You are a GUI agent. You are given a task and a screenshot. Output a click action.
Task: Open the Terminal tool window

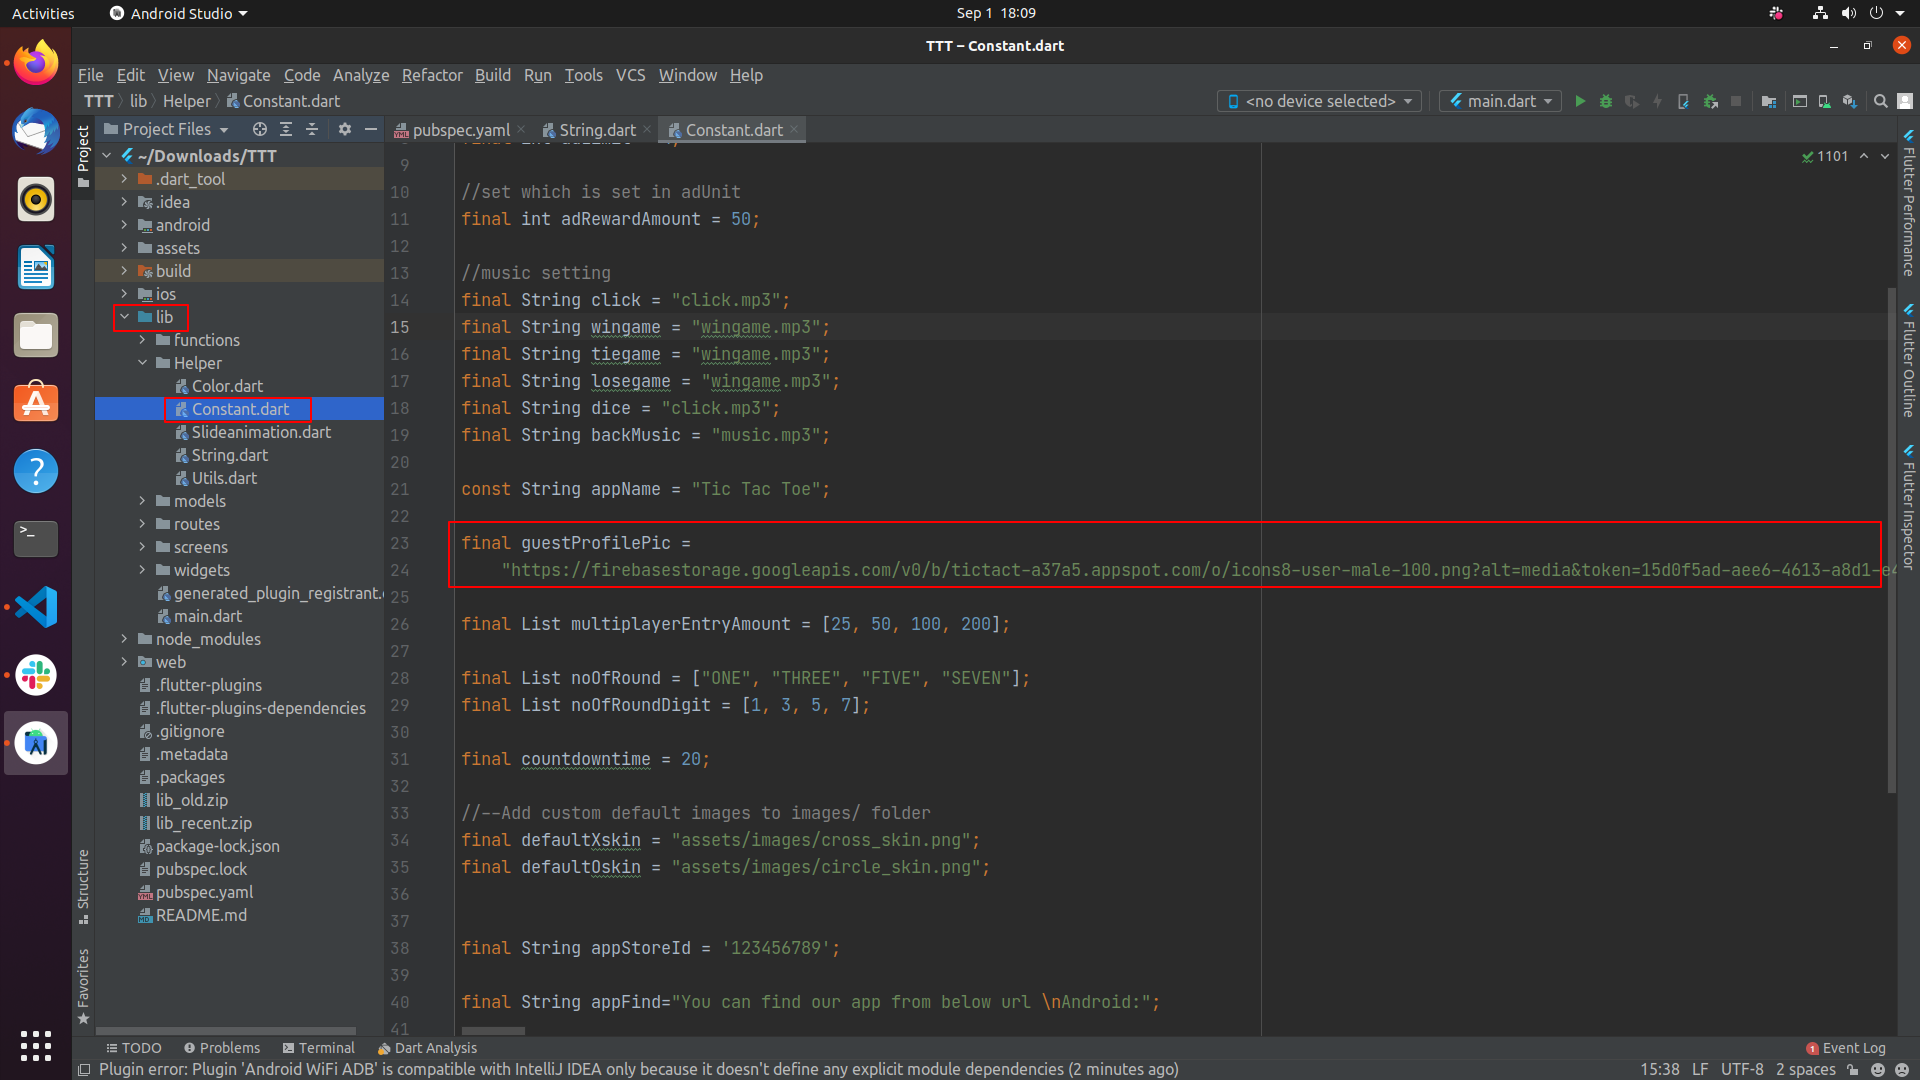coord(318,1048)
